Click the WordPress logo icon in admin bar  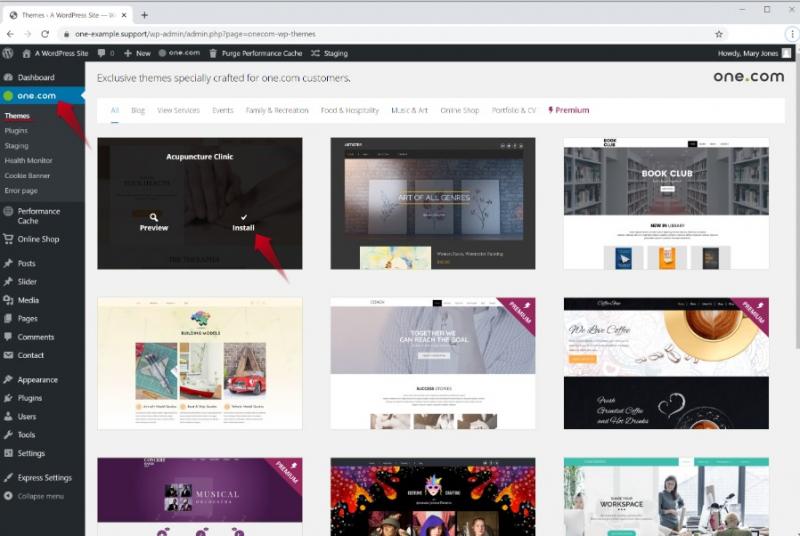coord(8,53)
